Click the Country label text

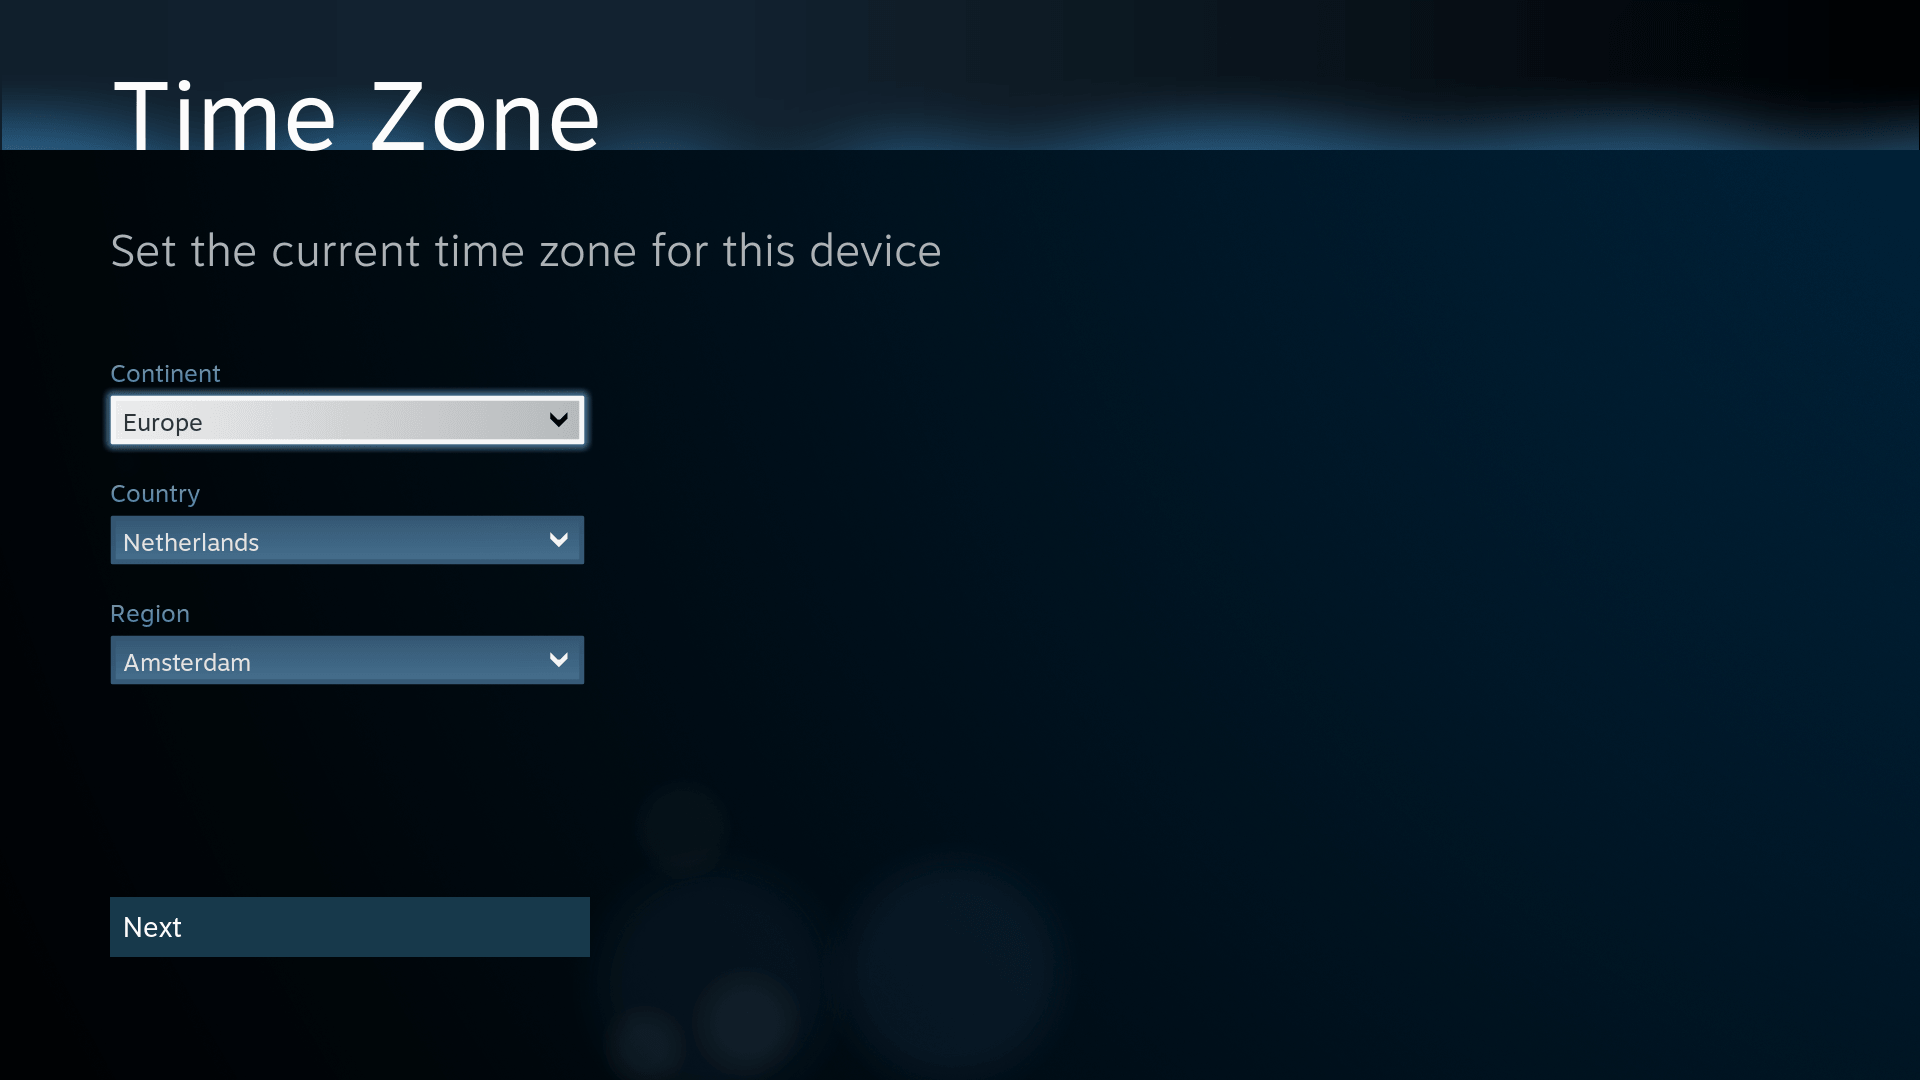(x=154, y=493)
